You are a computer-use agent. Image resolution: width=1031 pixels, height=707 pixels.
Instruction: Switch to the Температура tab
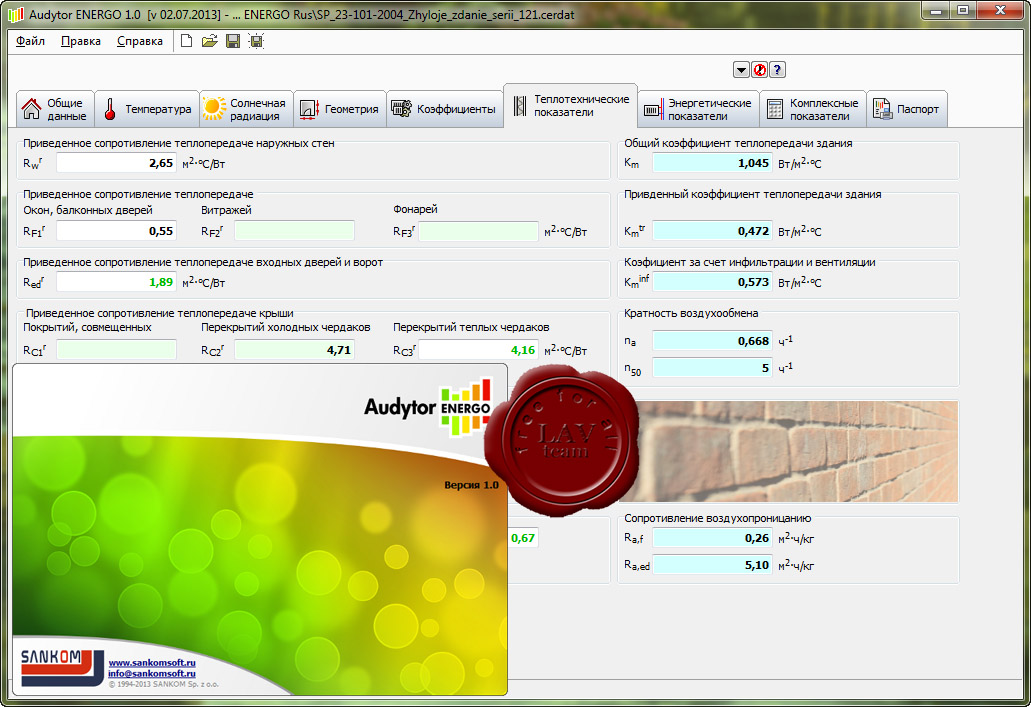pyautogui.click(x=148, y=109)
